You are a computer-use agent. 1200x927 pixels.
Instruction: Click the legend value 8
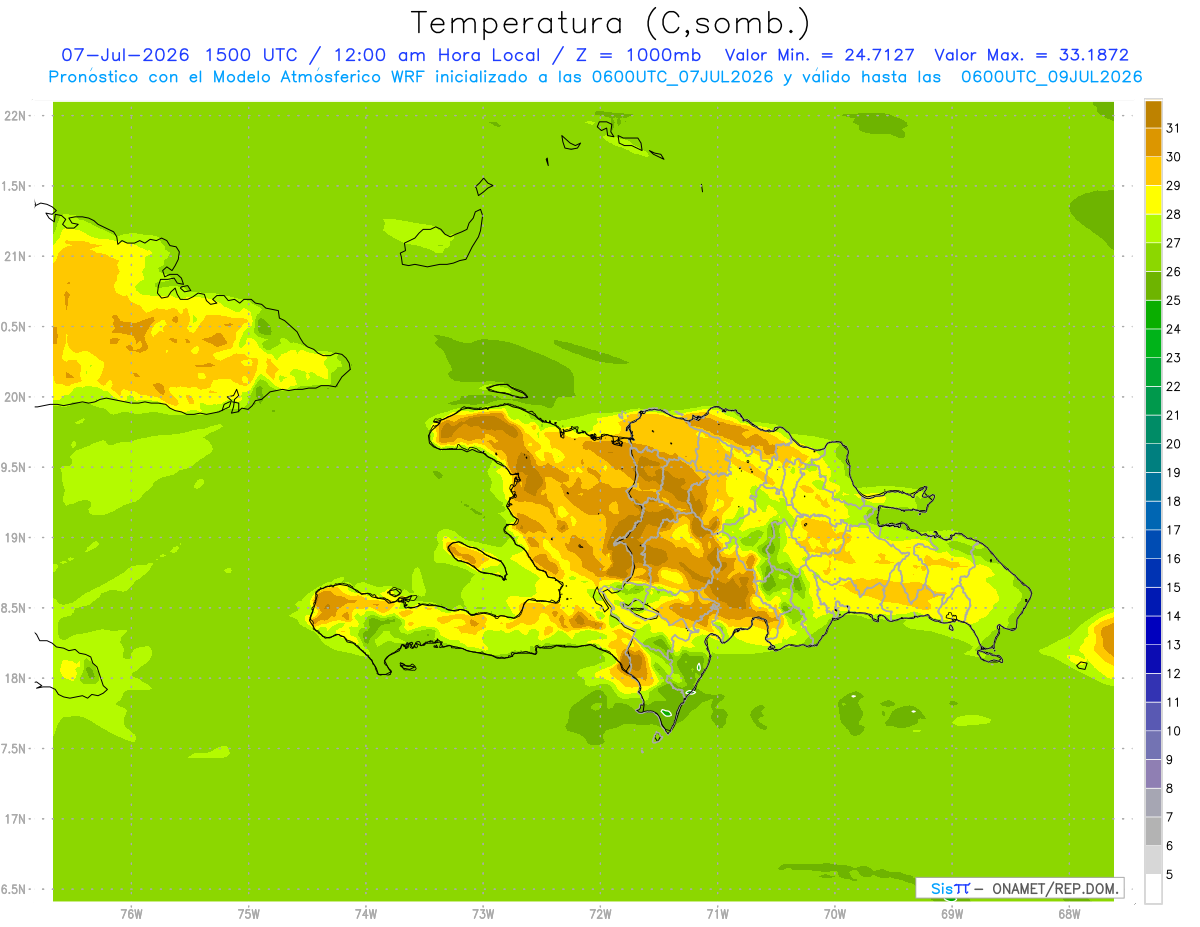coord(1170,788)
